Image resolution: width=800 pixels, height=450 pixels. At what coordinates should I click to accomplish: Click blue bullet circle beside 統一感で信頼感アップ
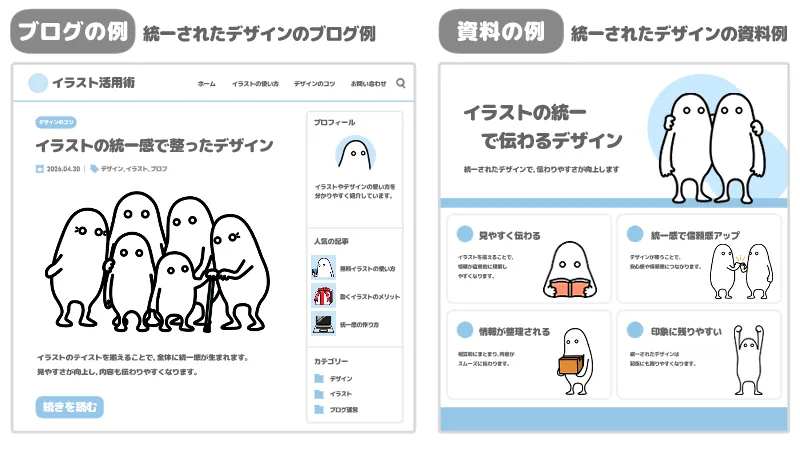pyautogui.click(x=635, y=234)
